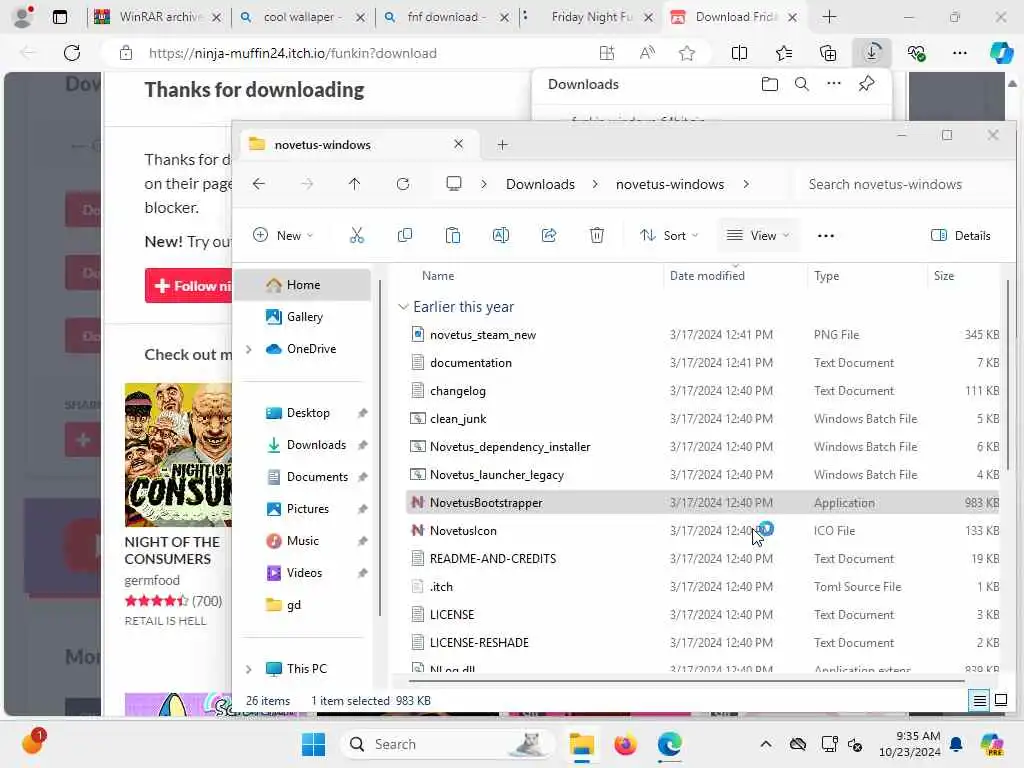Switch to the Friday Night Funkin tab
Screen dimensions: 1024x768
tap(591, 17)
